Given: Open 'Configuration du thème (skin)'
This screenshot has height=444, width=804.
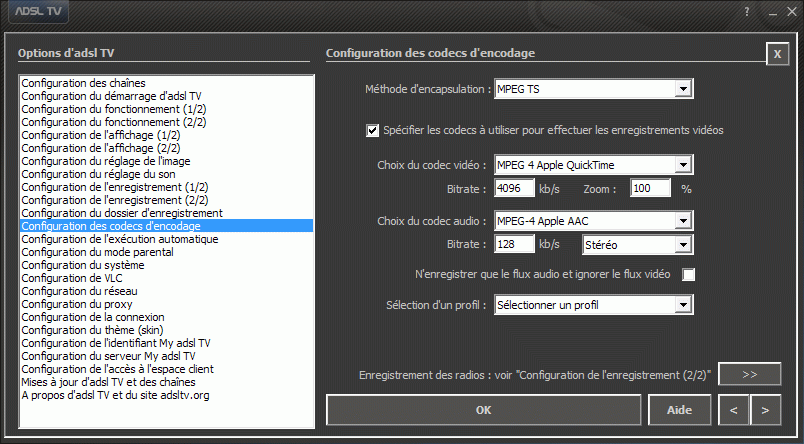Looking at the screenshot, I should (x=167, y=330).
